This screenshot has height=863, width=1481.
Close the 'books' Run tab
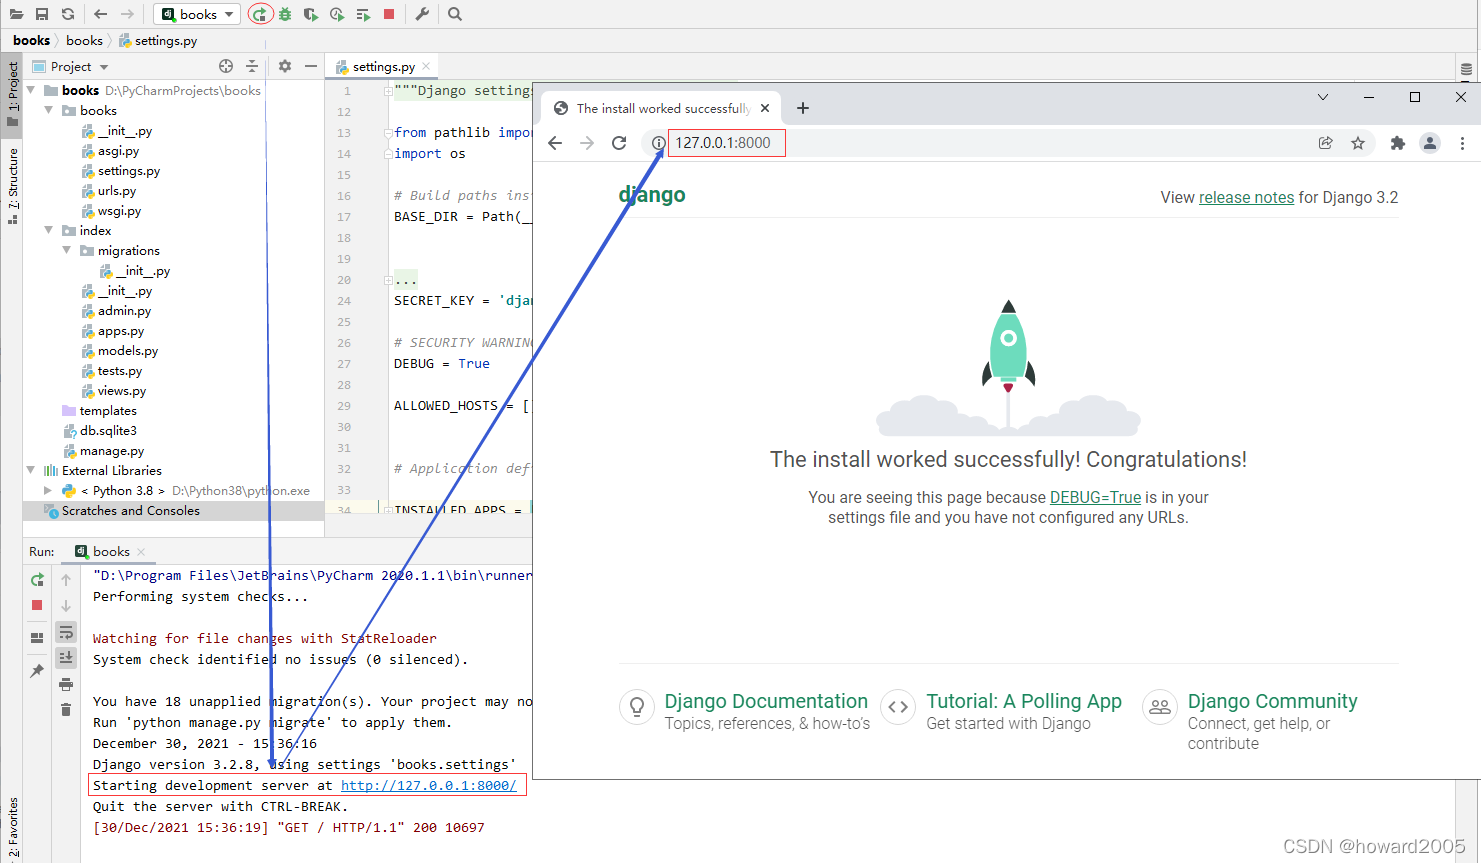pyautogui.click(x=141, y=551)
